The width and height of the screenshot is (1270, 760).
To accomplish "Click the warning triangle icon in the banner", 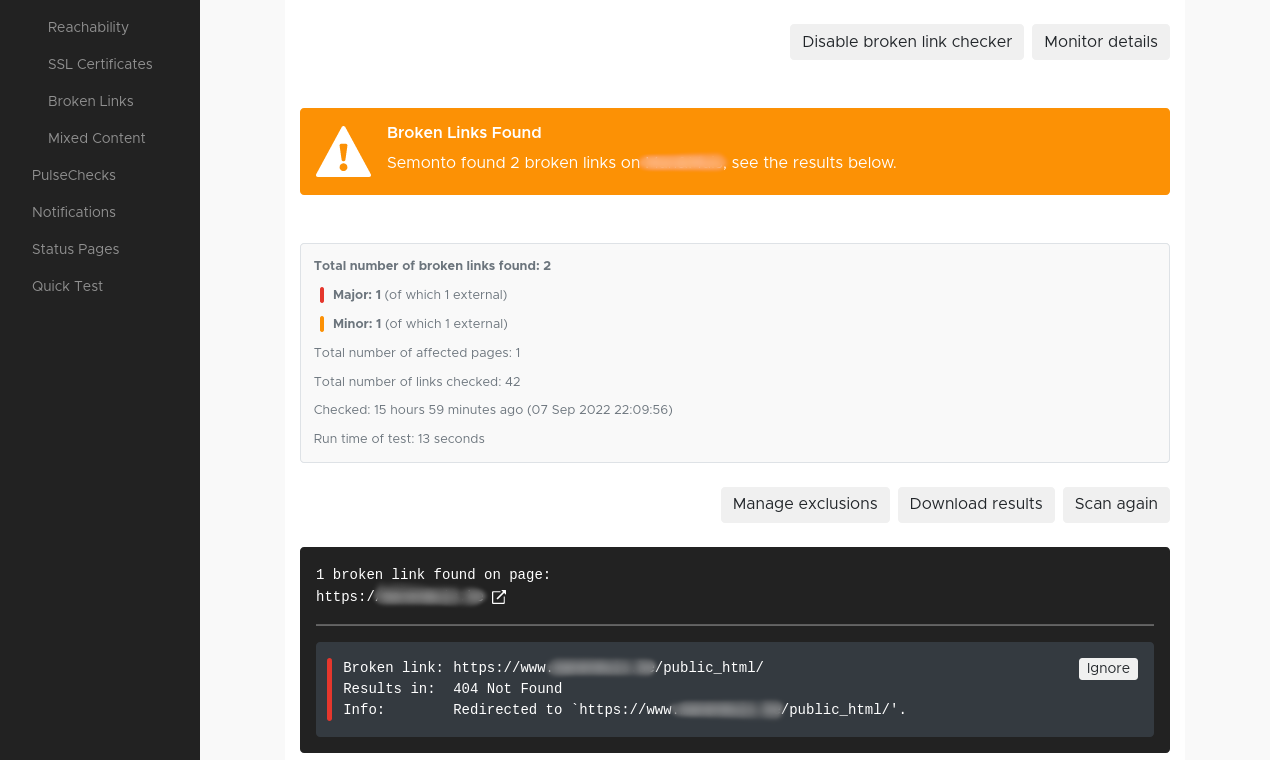I will (343, 152).
